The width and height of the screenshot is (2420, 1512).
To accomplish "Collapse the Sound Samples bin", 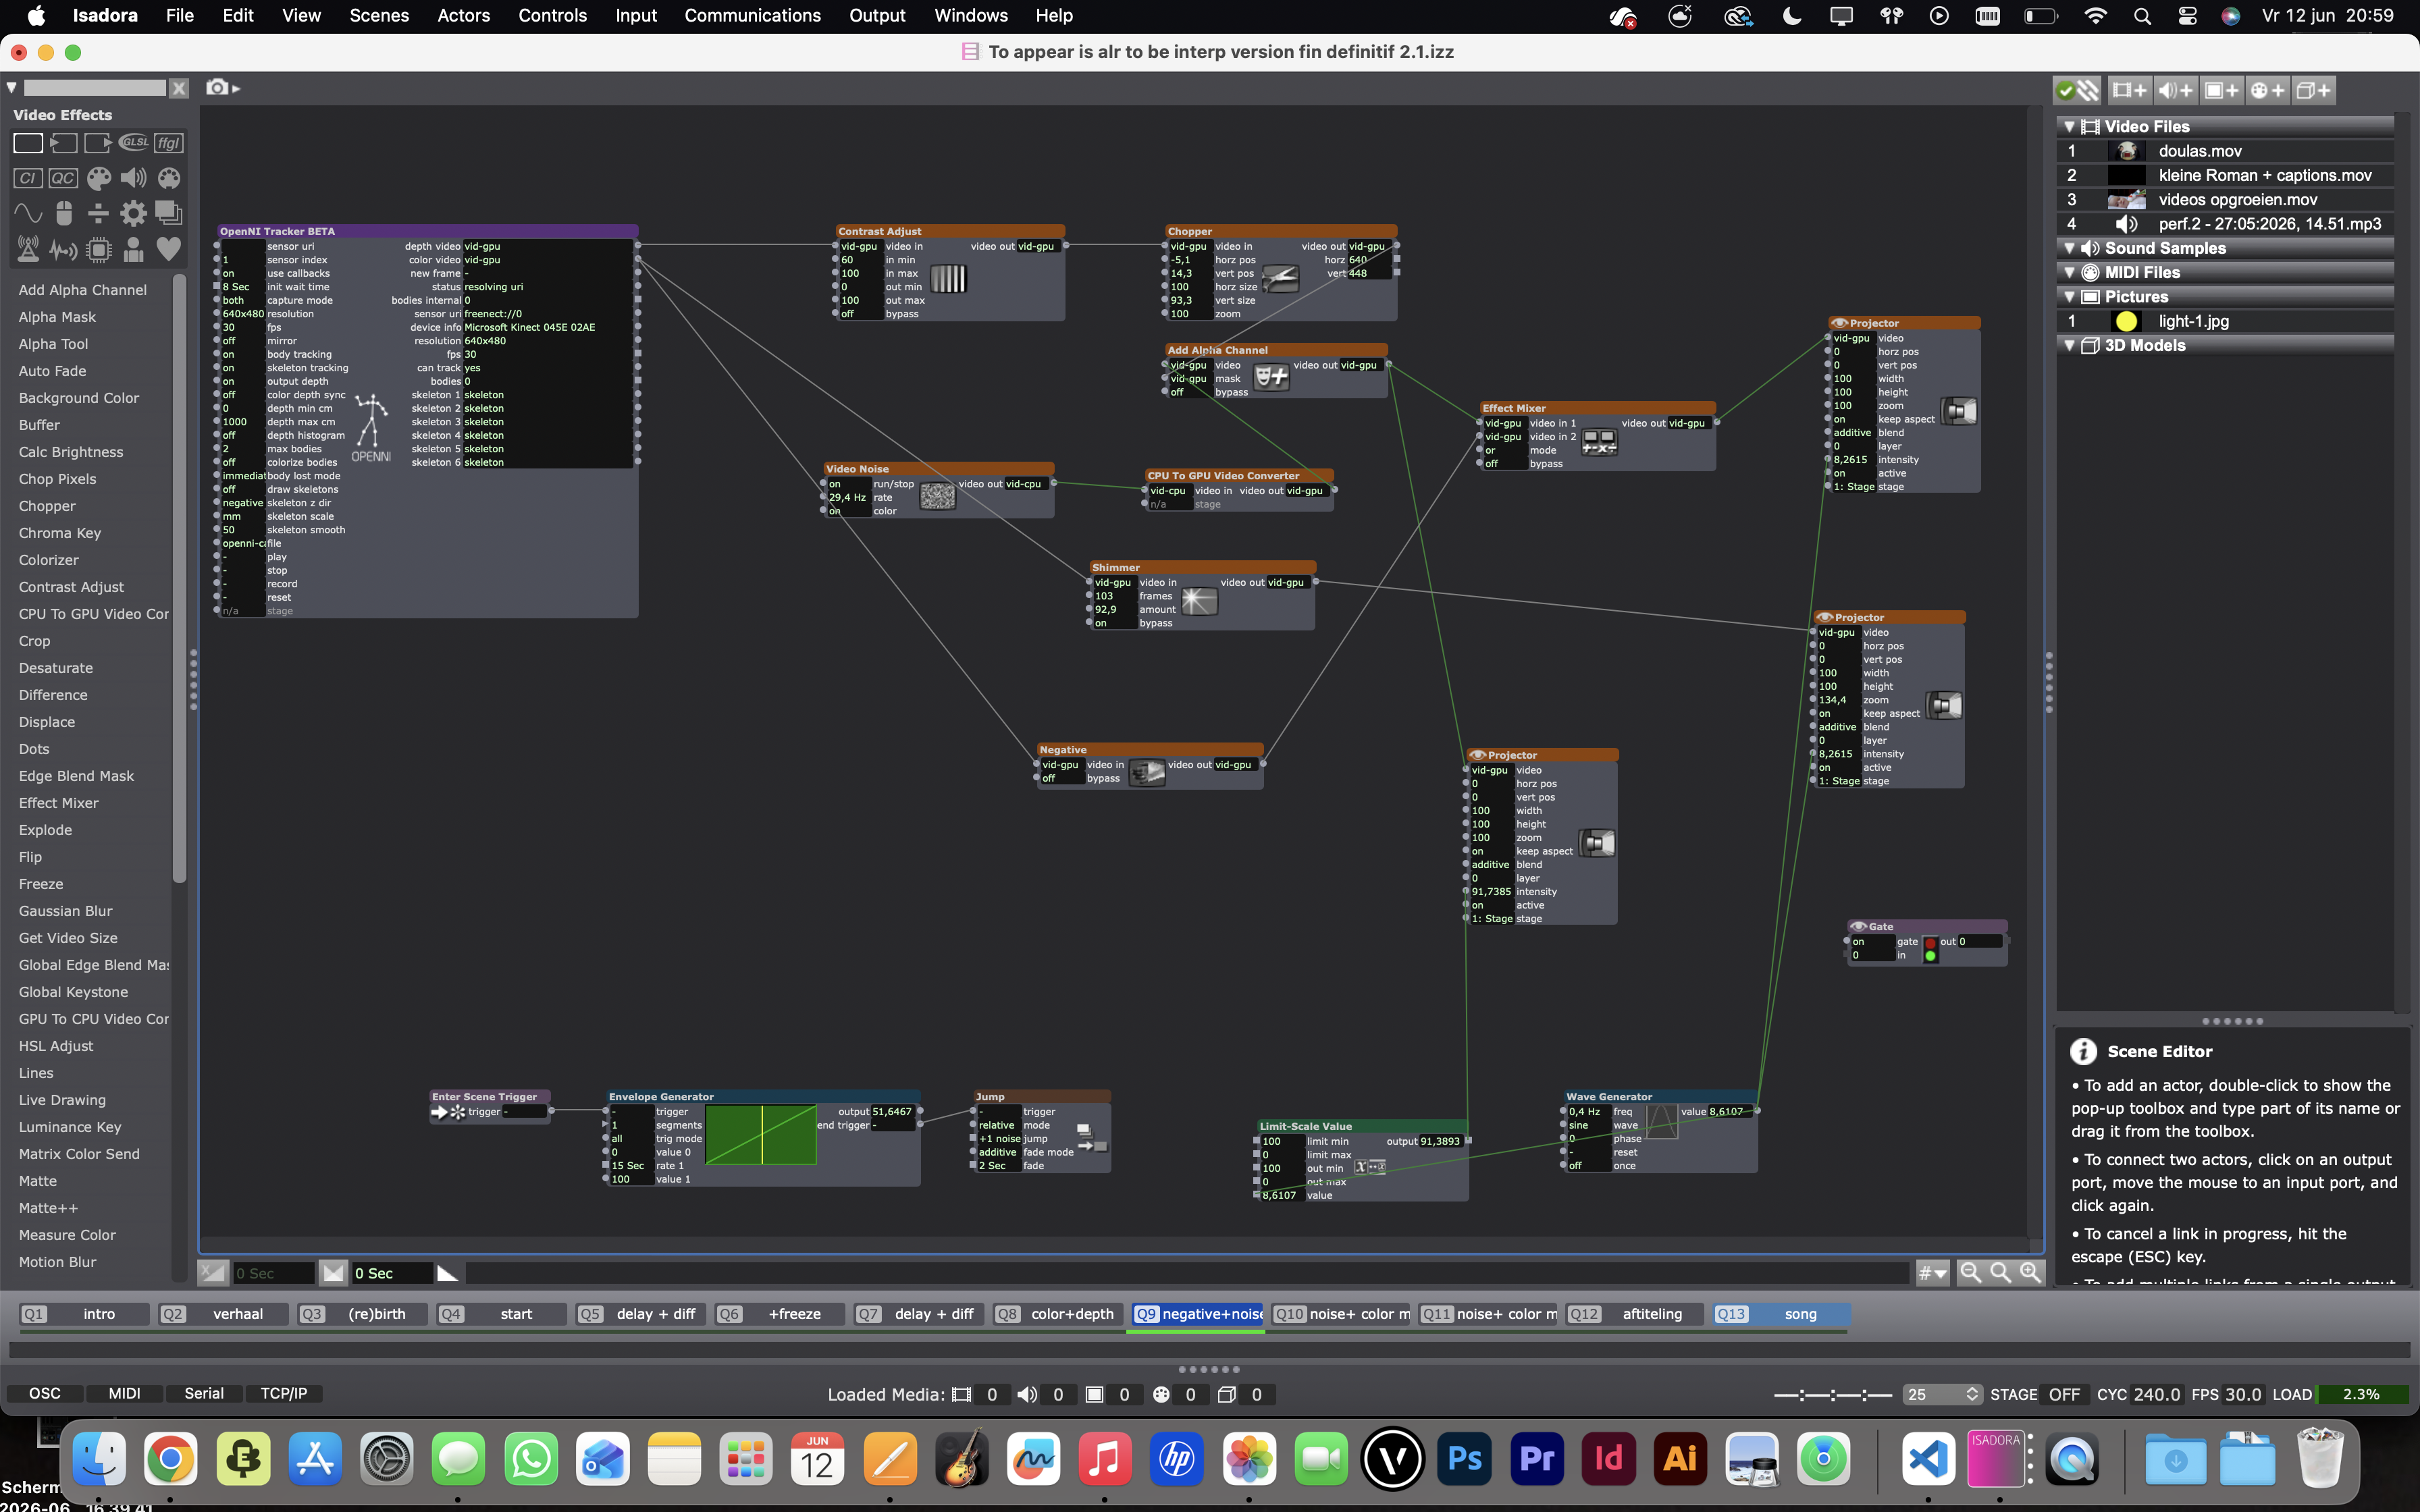I will 2069,248.
